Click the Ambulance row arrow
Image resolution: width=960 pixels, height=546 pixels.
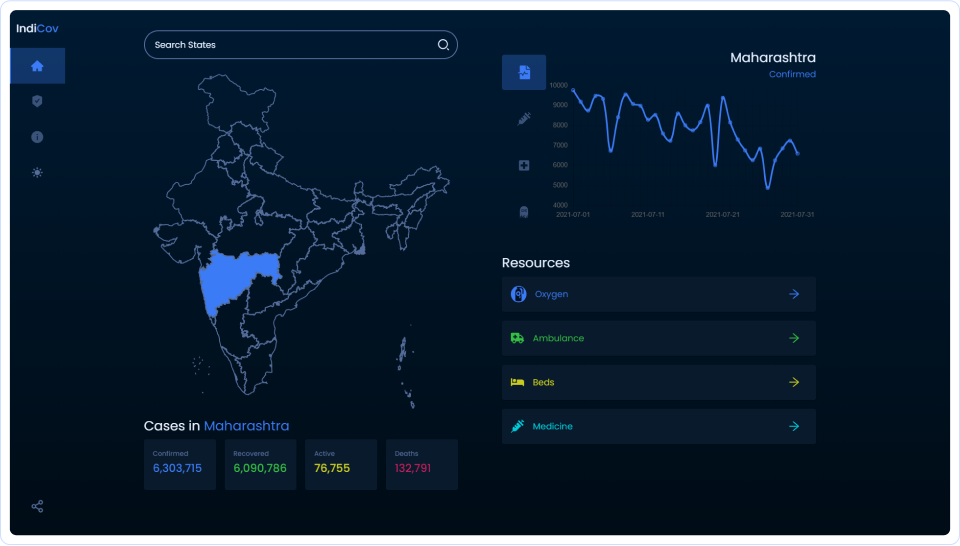coord(794,338)
